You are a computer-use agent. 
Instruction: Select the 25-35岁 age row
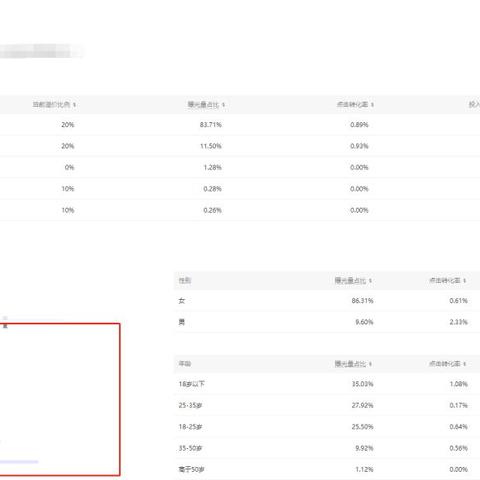click(x=327, y=405)
